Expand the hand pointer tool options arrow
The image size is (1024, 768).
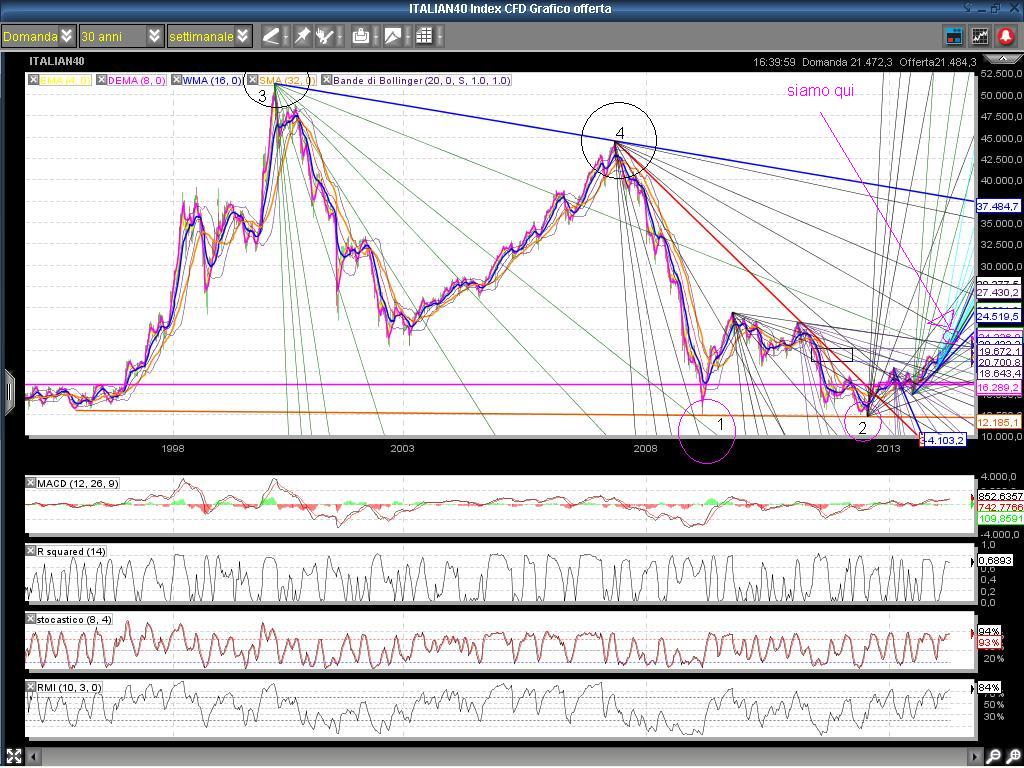click(x=340, y=37)
